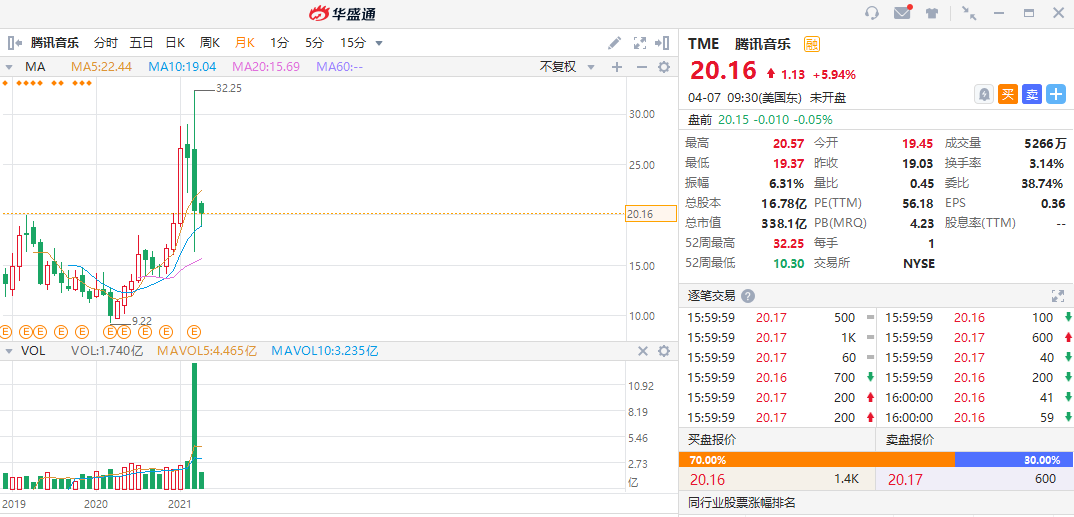Click the 32.25 high price marker
Image resolution: width=1074 pixels, height=517 pixels.
point(229,88)
